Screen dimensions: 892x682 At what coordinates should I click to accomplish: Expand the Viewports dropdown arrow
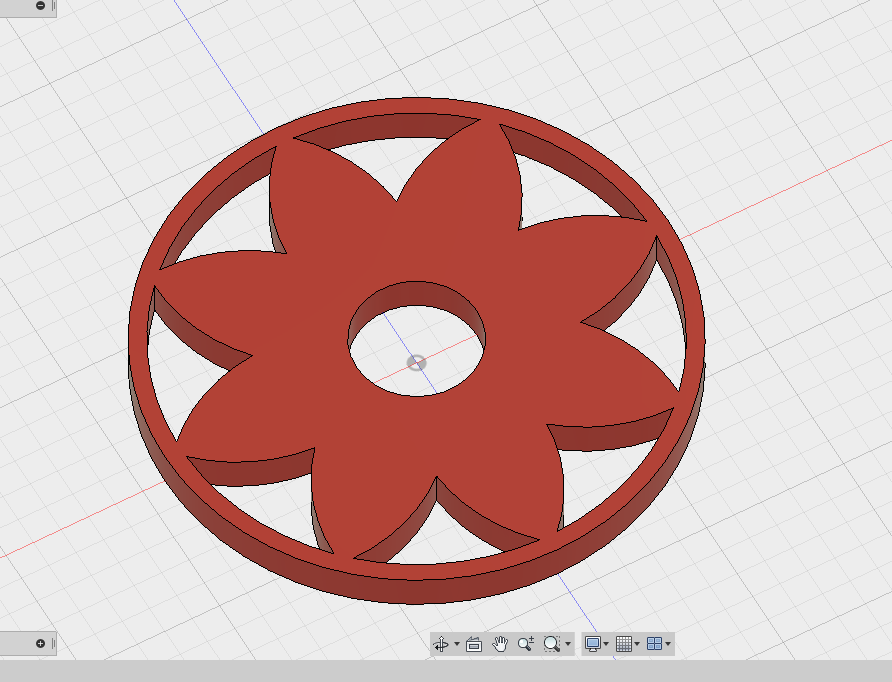668,644
